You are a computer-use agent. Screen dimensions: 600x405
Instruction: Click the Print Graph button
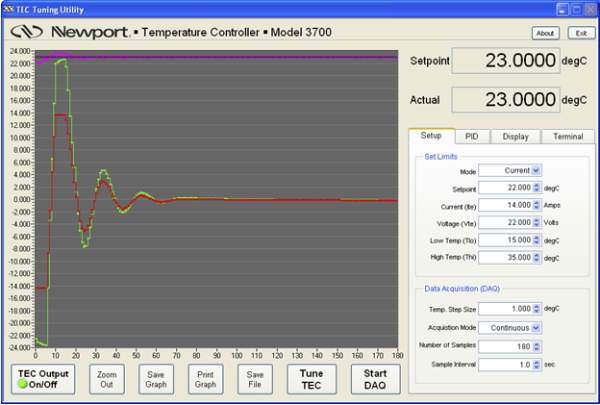point(205,378)
